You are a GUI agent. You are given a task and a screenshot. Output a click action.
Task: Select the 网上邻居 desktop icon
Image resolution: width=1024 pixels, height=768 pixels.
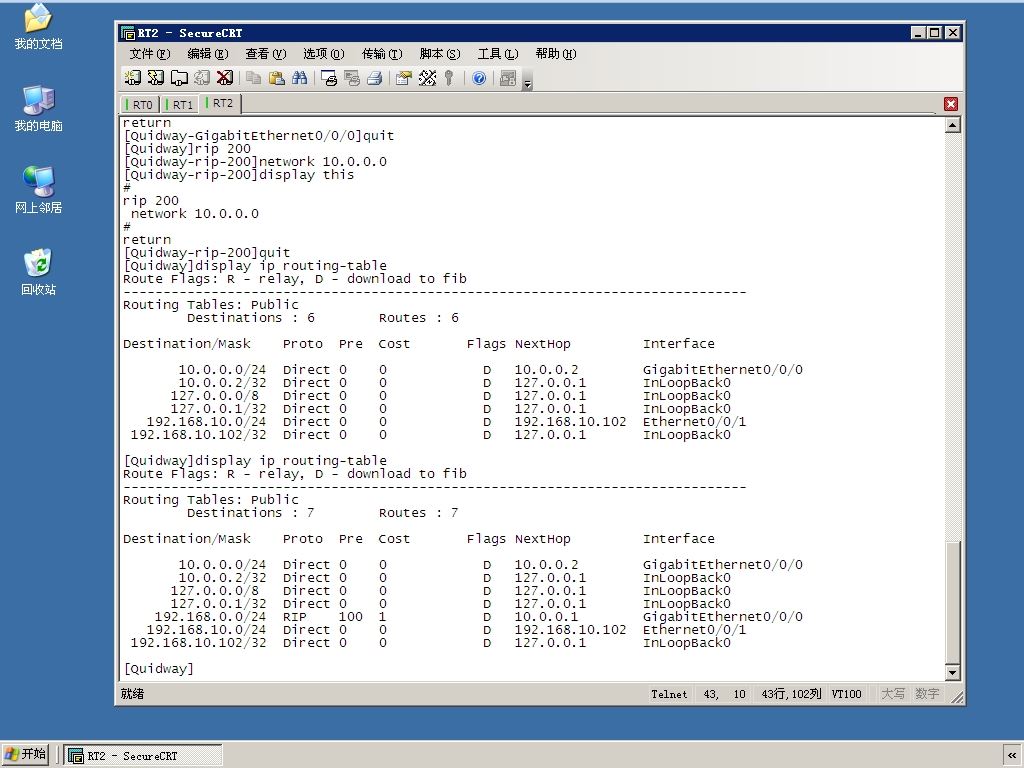pyautogui.click(x=39, y=191)
